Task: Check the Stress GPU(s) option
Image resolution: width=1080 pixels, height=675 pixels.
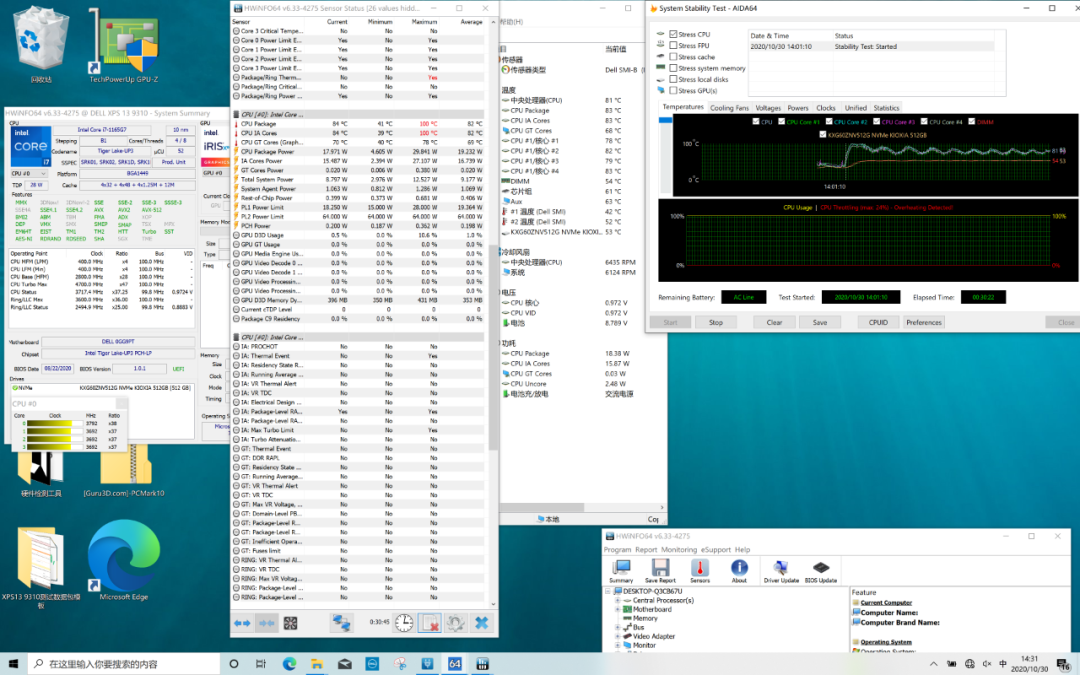Action: 673,91
